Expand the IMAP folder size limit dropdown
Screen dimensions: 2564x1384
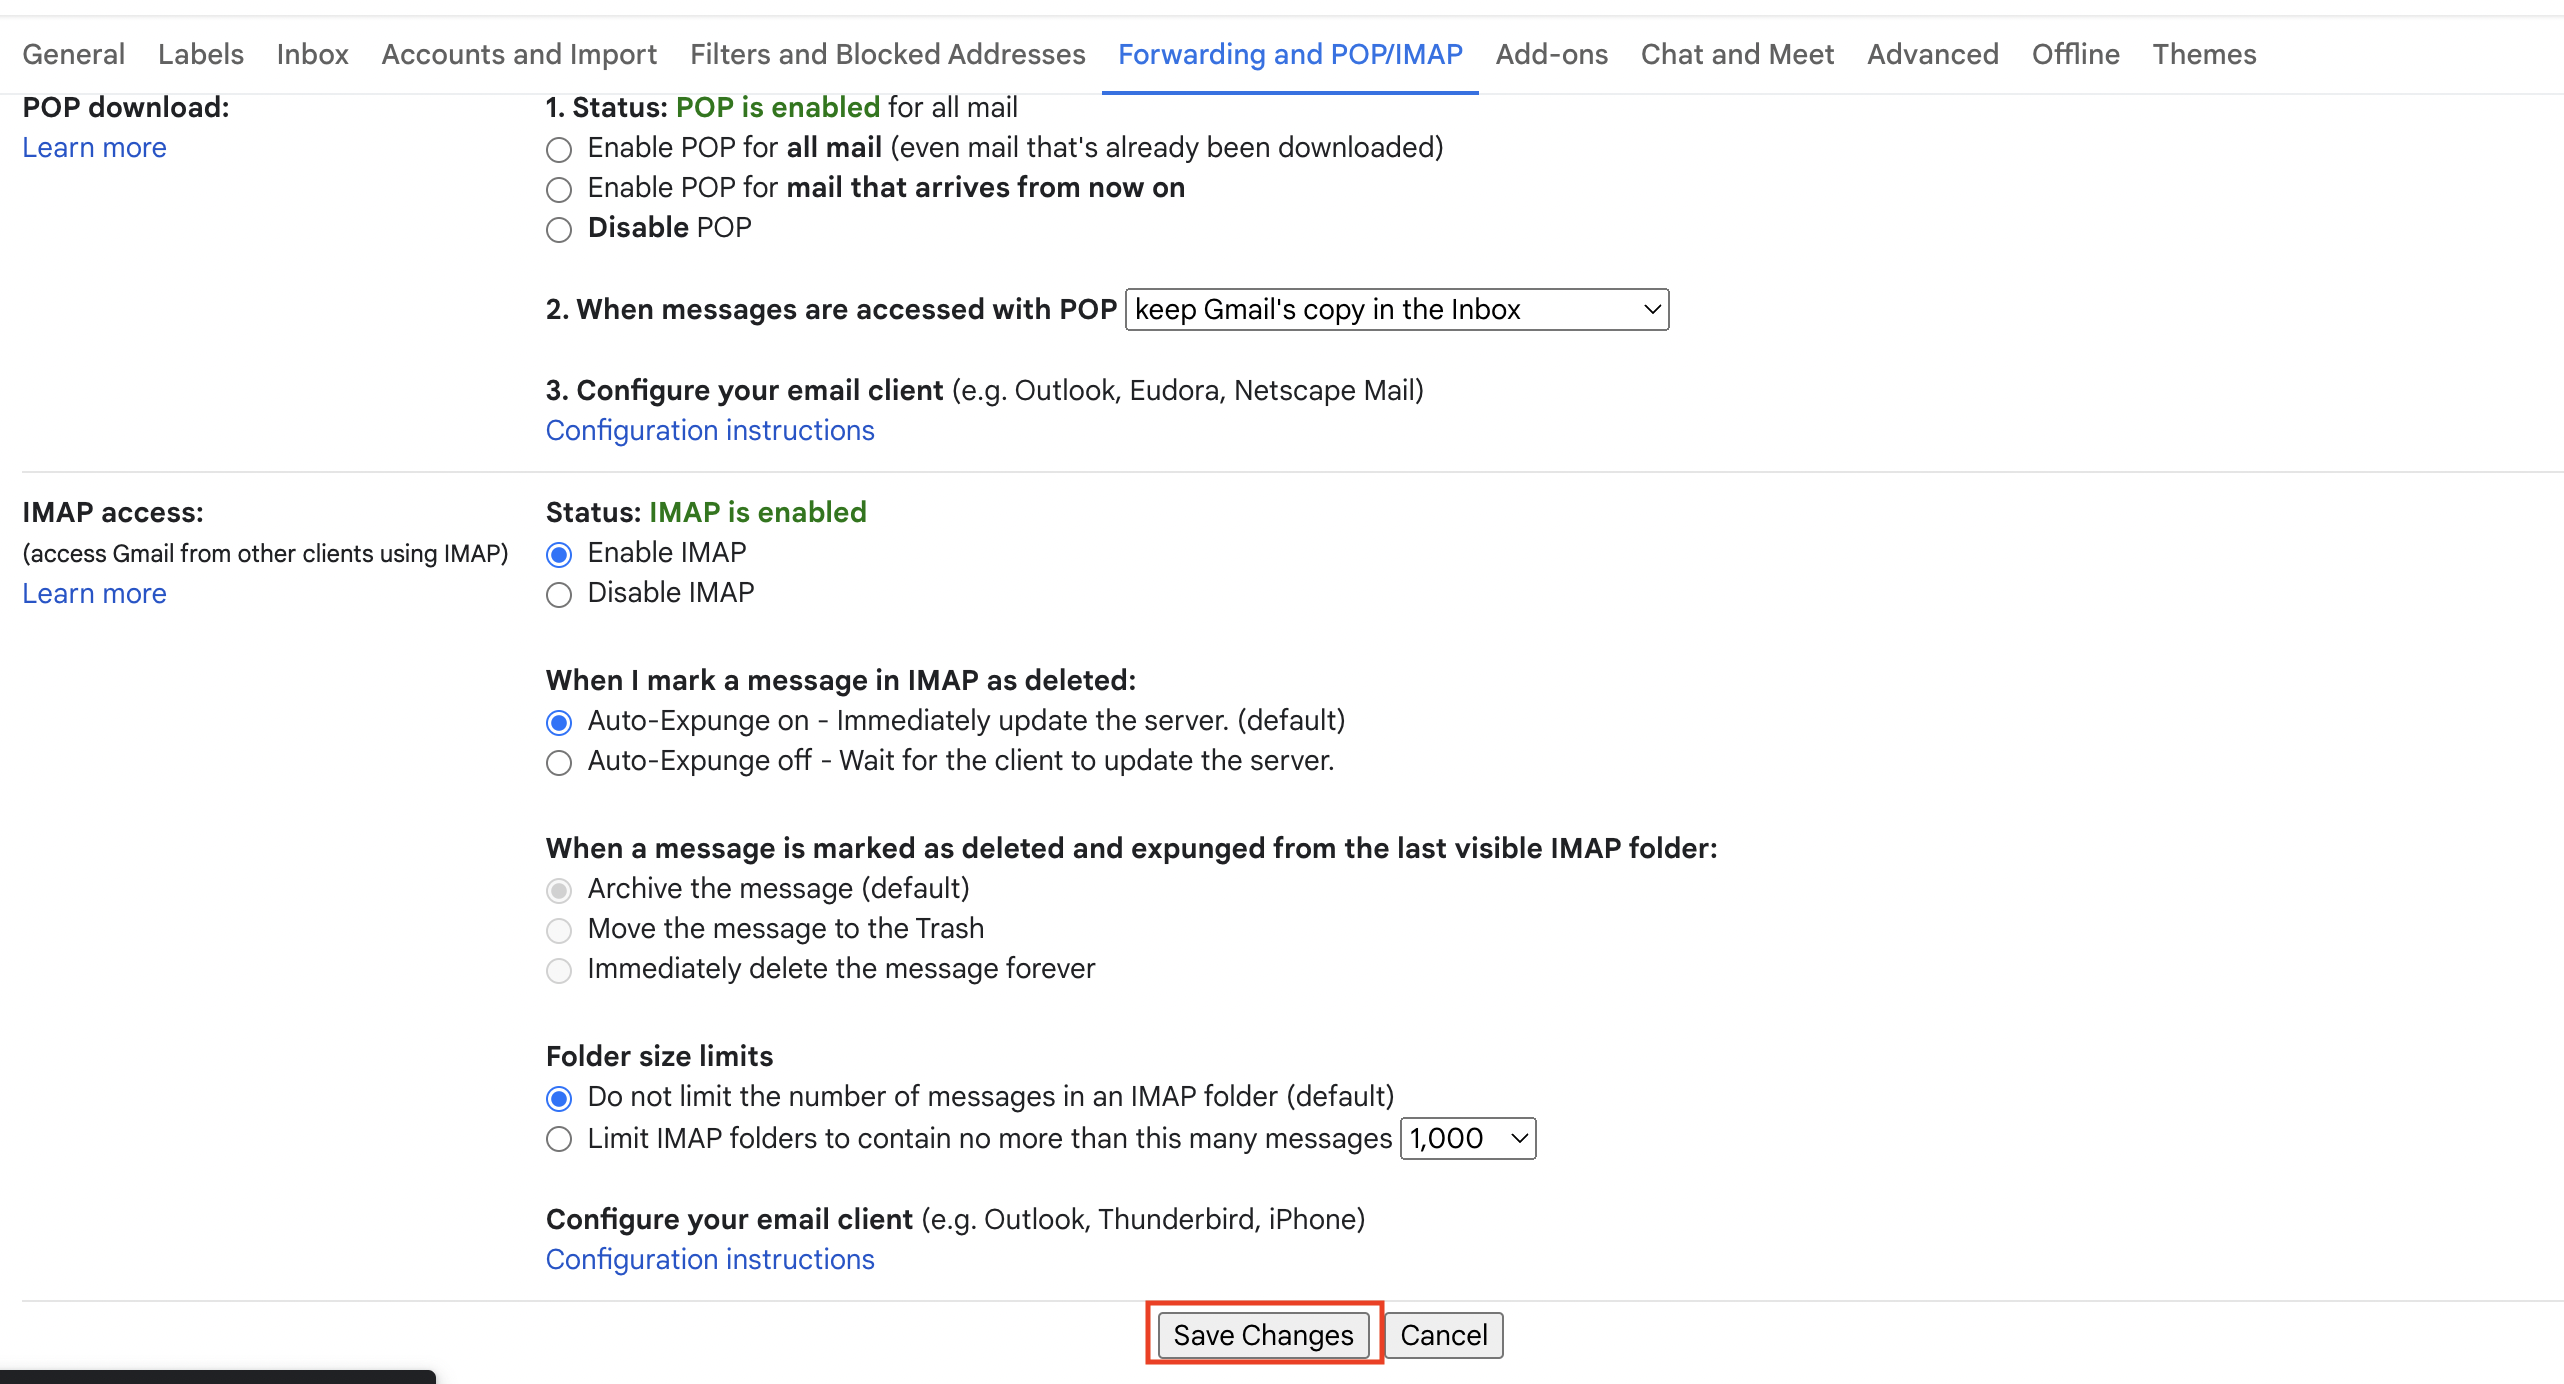click(1467, 1137)
